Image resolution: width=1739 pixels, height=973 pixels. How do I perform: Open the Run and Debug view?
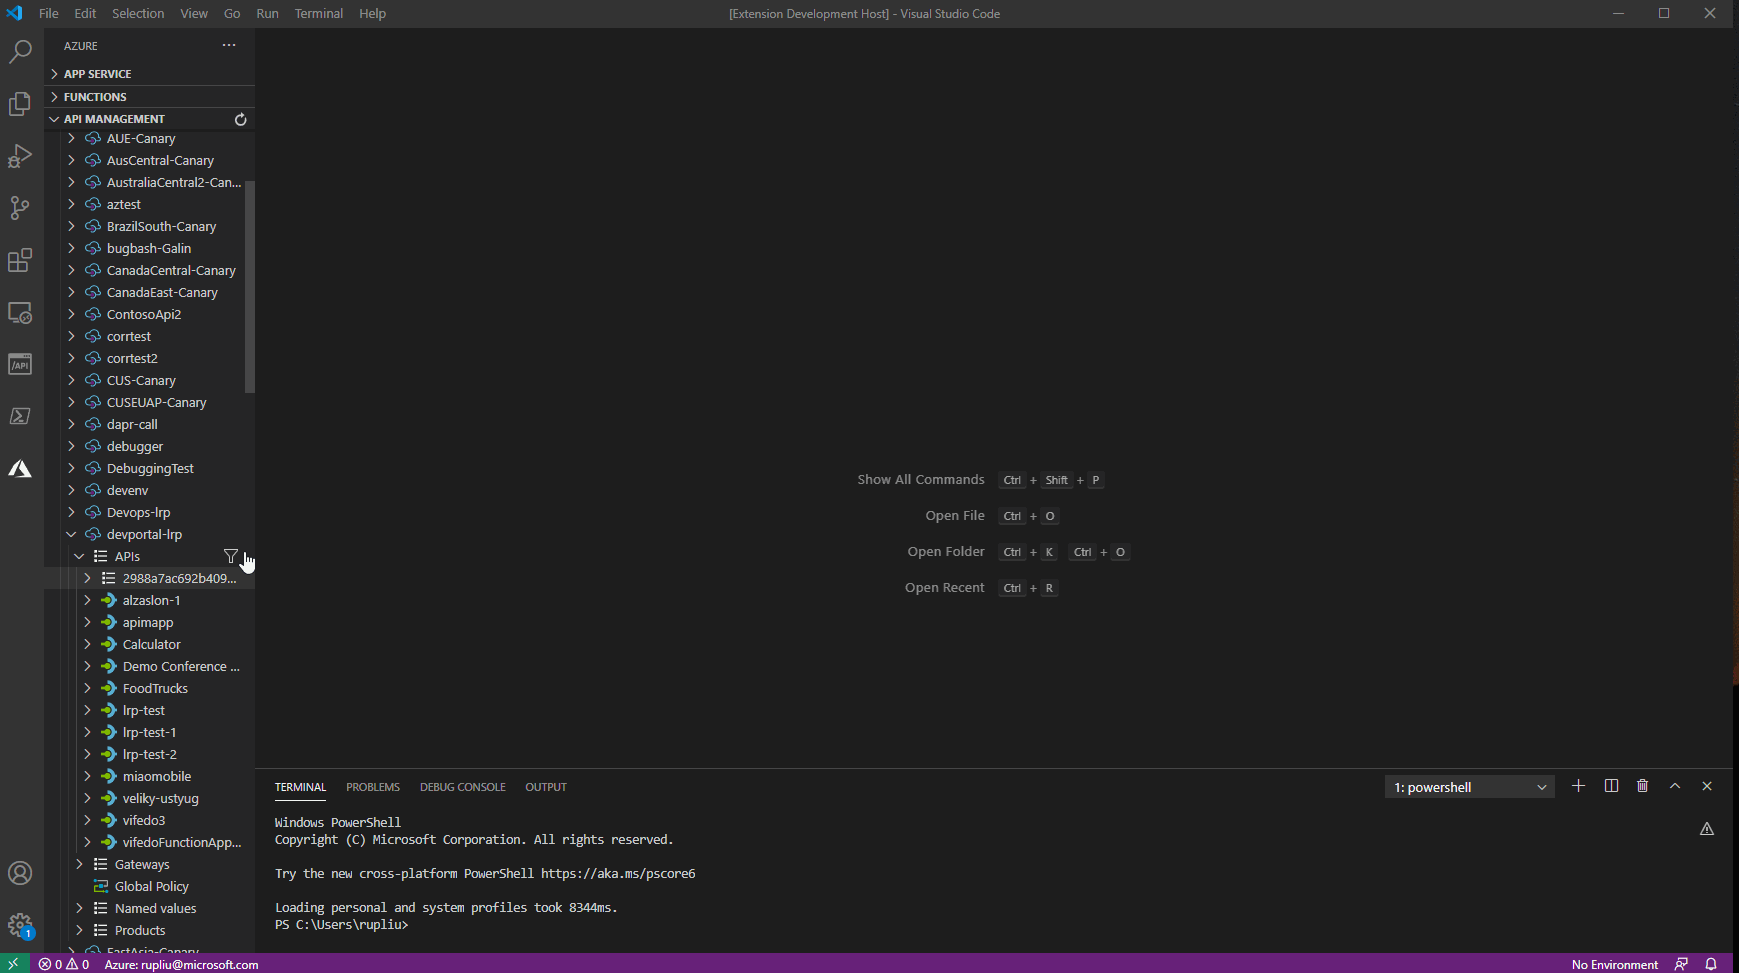point(20,156)
